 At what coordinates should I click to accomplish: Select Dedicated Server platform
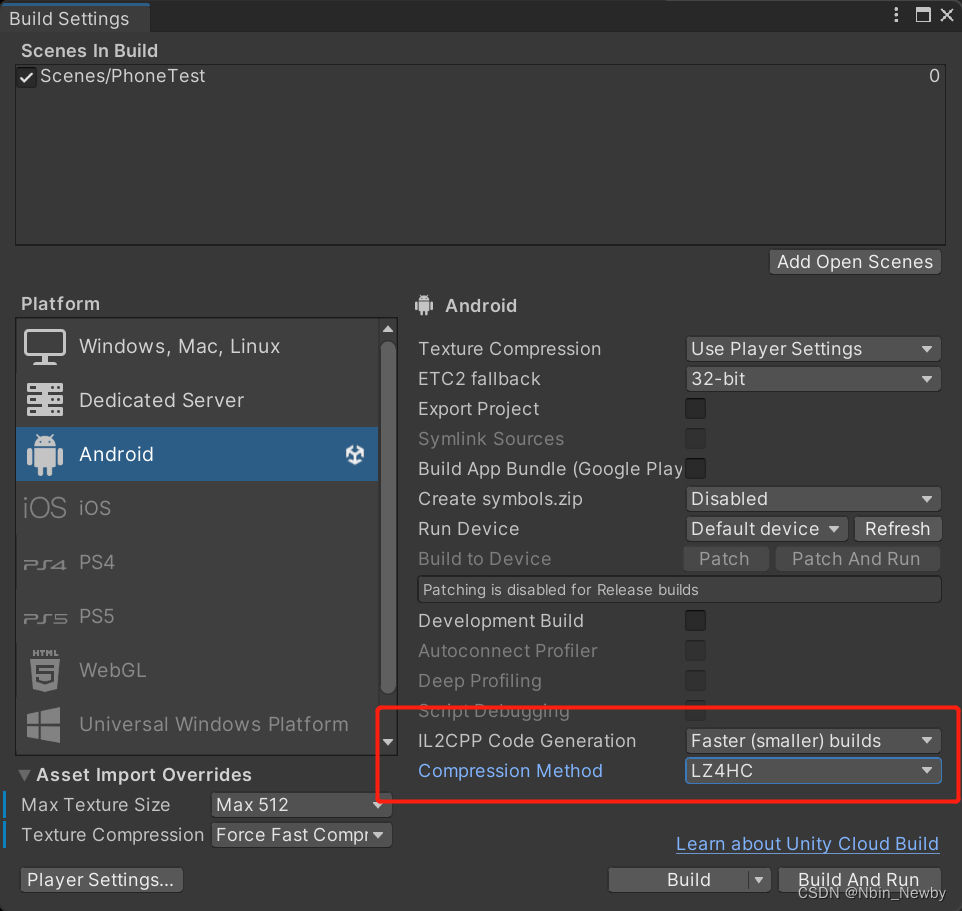pyautogui.click(x=197, y=400)
